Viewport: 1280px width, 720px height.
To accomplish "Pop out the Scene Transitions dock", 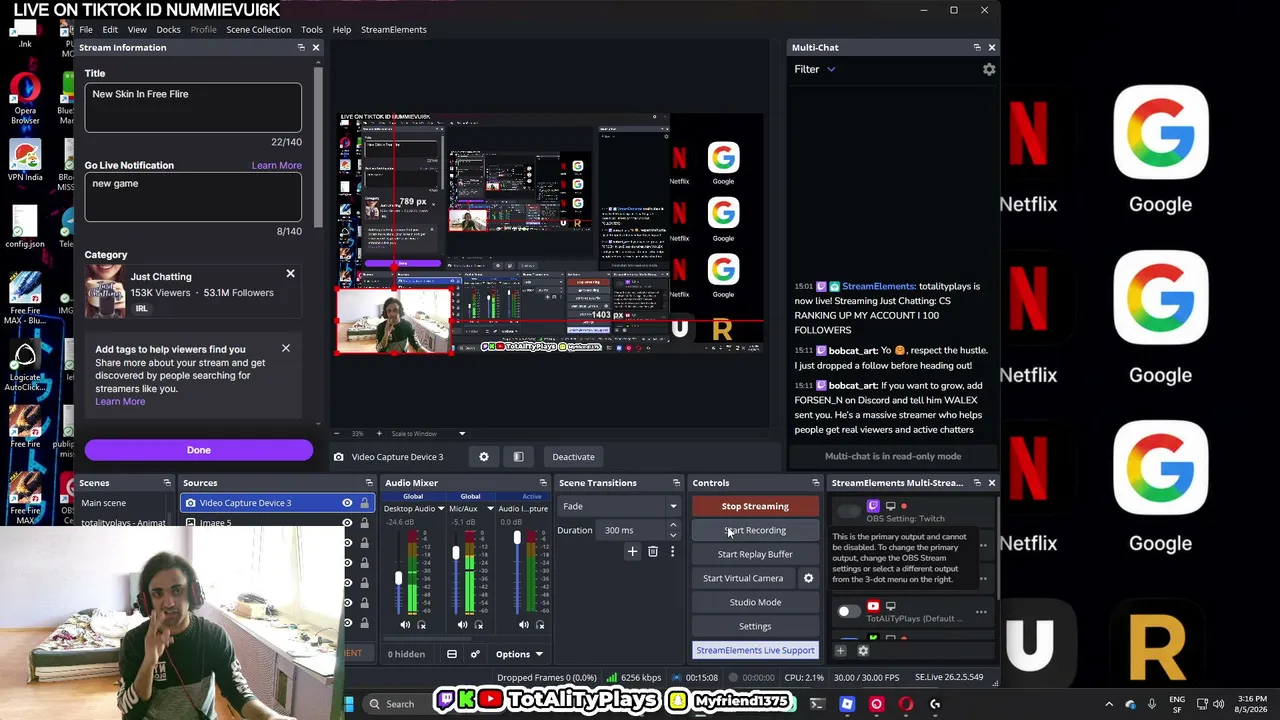I will pos(676,483).
